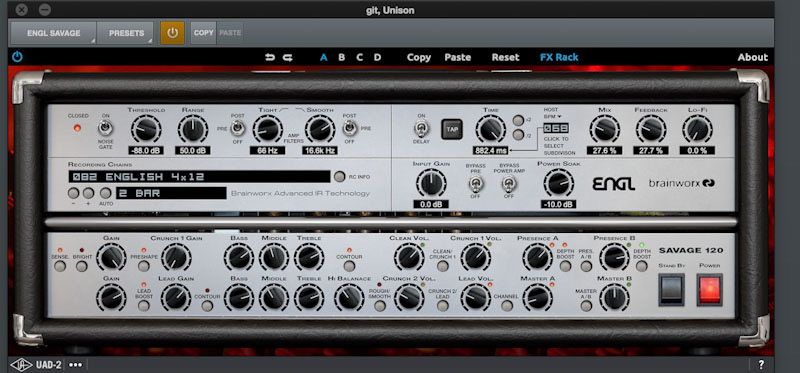Select settings slot D
The image size is (800, 373).
pos(377,57)
